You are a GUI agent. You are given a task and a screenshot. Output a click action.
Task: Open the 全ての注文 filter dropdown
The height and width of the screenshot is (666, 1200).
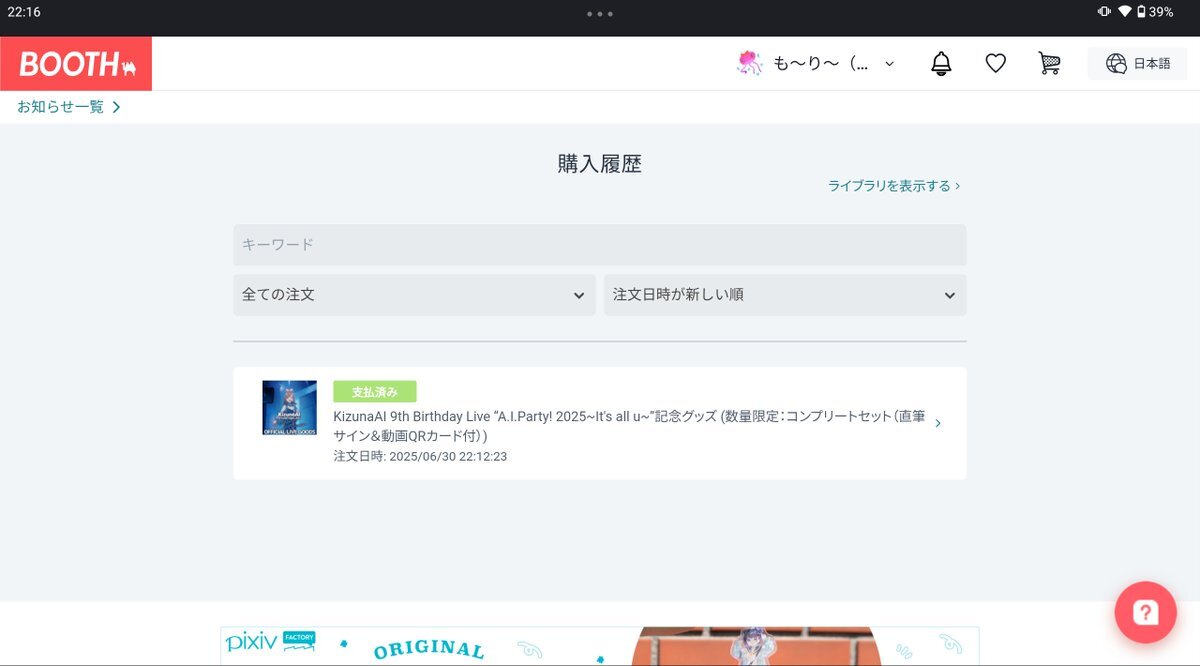414,295
